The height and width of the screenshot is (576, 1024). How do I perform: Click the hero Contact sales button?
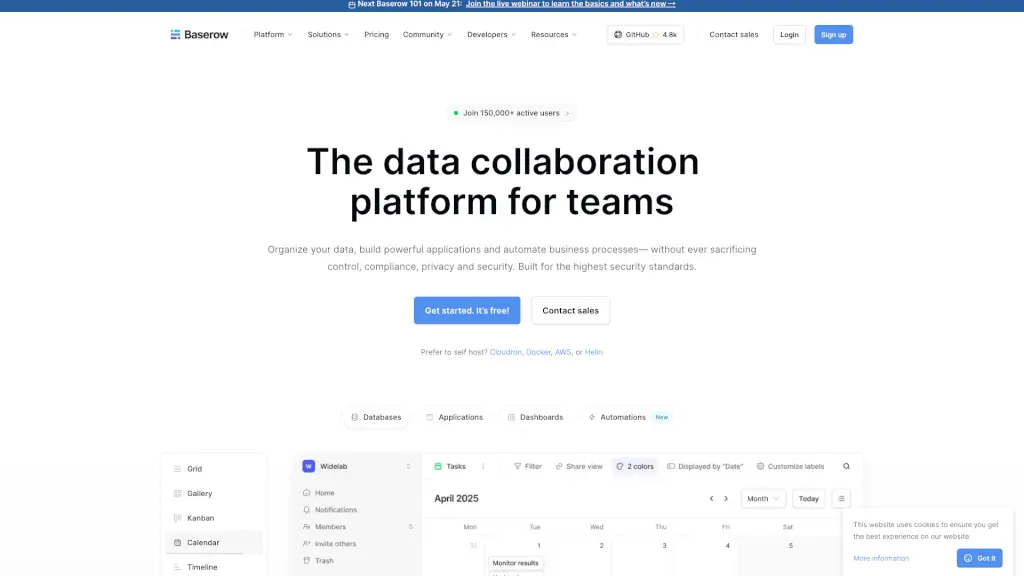coord(570,310)
